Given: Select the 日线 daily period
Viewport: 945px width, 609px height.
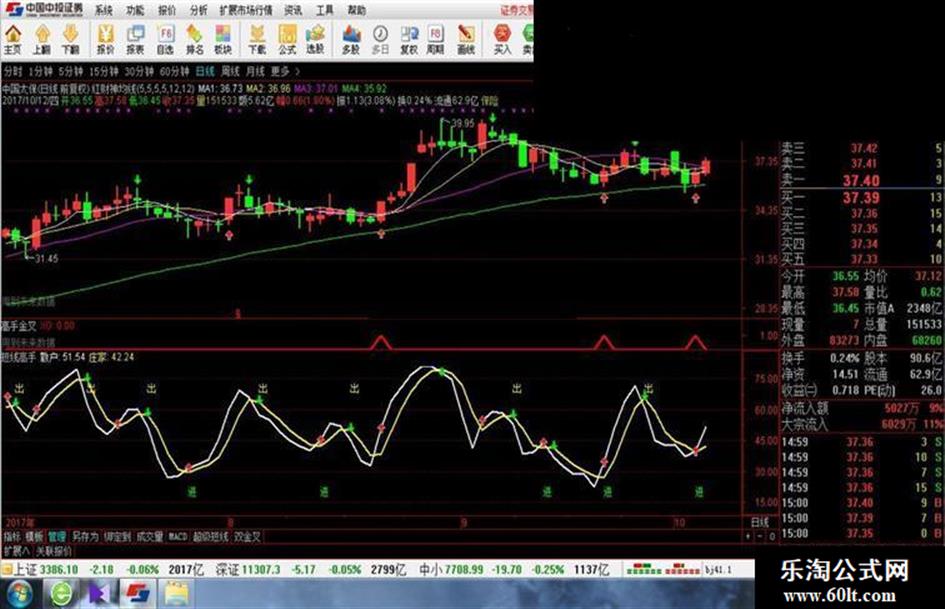Looking at the screenshot, I should (206, 71).
